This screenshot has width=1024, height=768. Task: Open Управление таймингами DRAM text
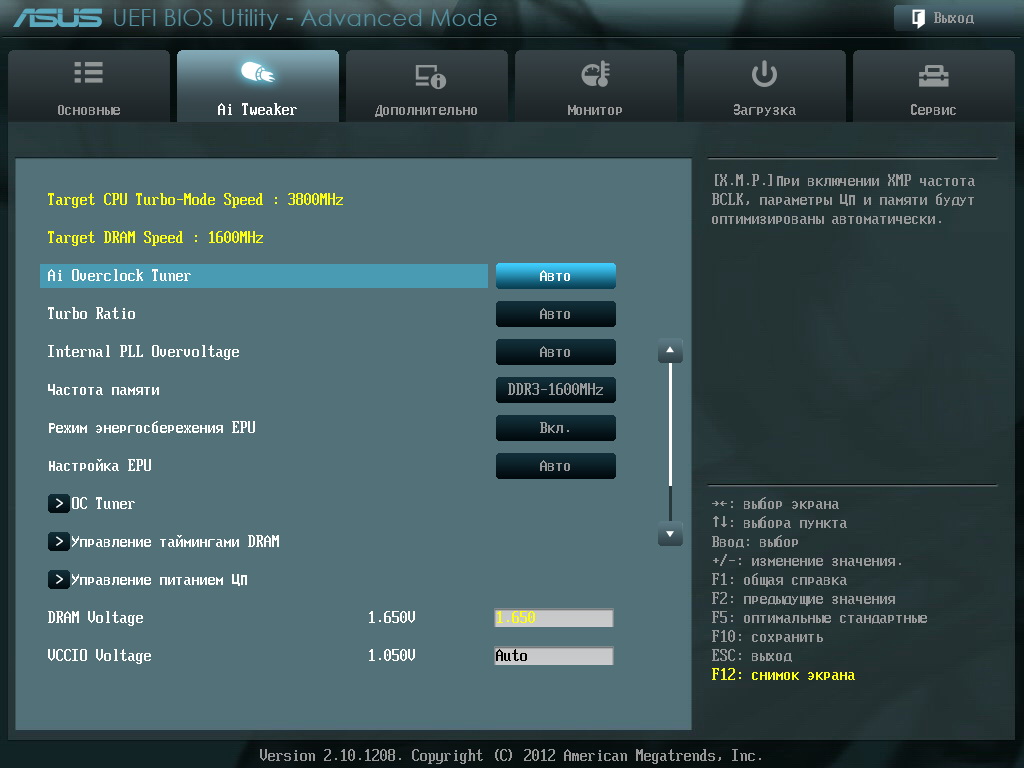175,541
